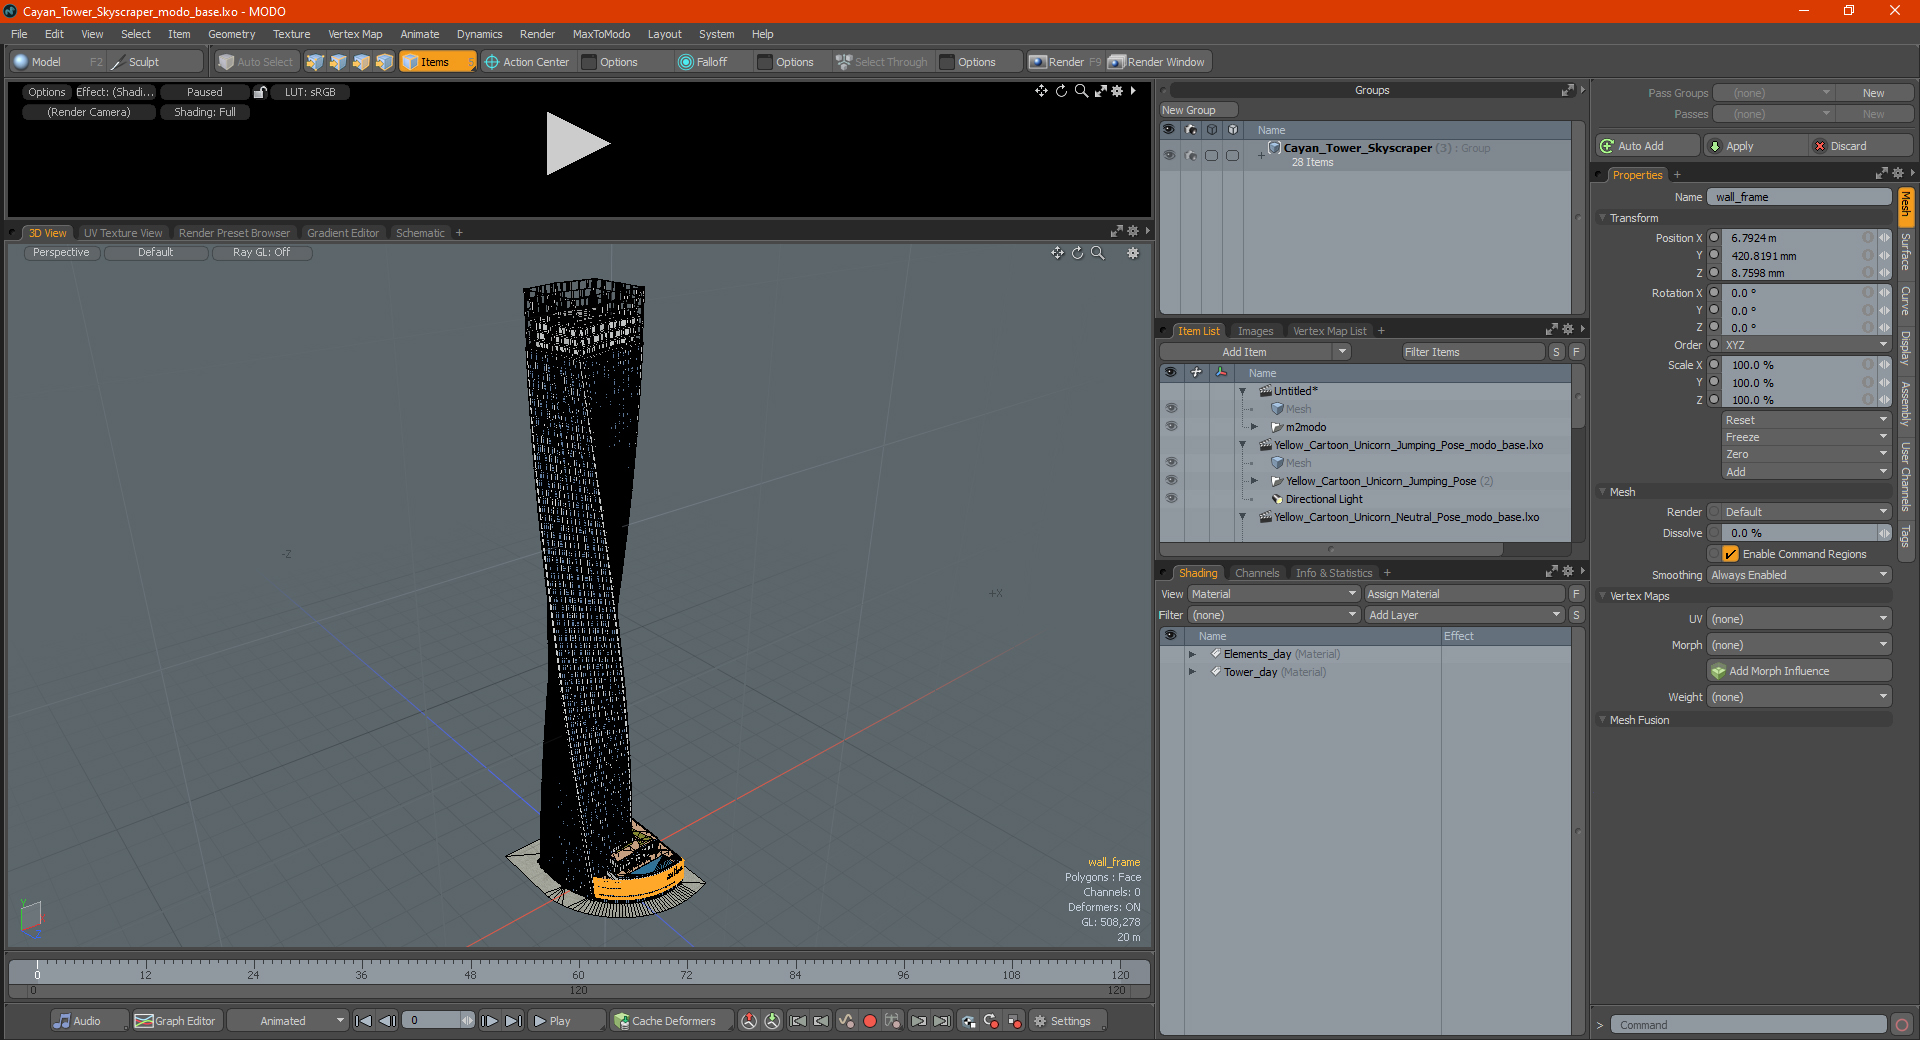Click the red record autokey button
Image resolution: width=1920 pixels, height=1040 pixels.
point(870,1021)
